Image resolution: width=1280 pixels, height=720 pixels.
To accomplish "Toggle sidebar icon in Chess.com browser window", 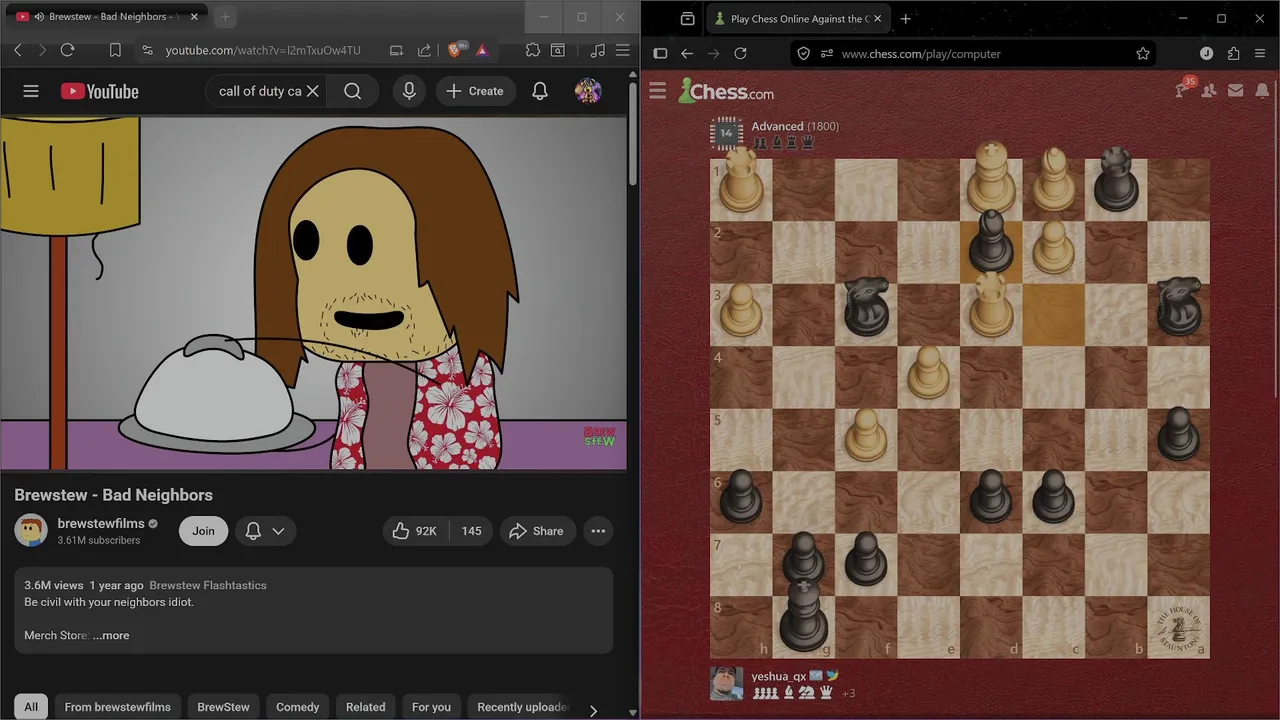I will (660, 54).
